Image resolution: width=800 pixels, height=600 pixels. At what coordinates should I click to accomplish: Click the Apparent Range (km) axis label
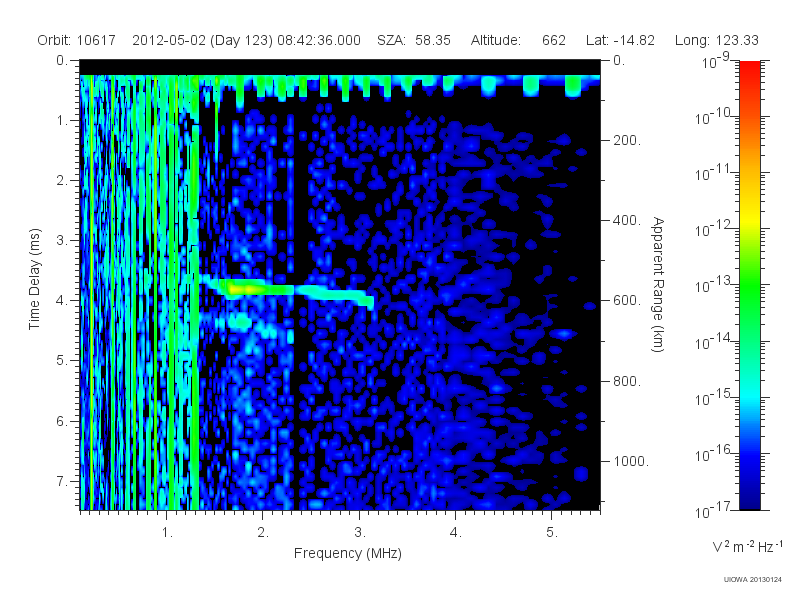(x=658, y=284)
